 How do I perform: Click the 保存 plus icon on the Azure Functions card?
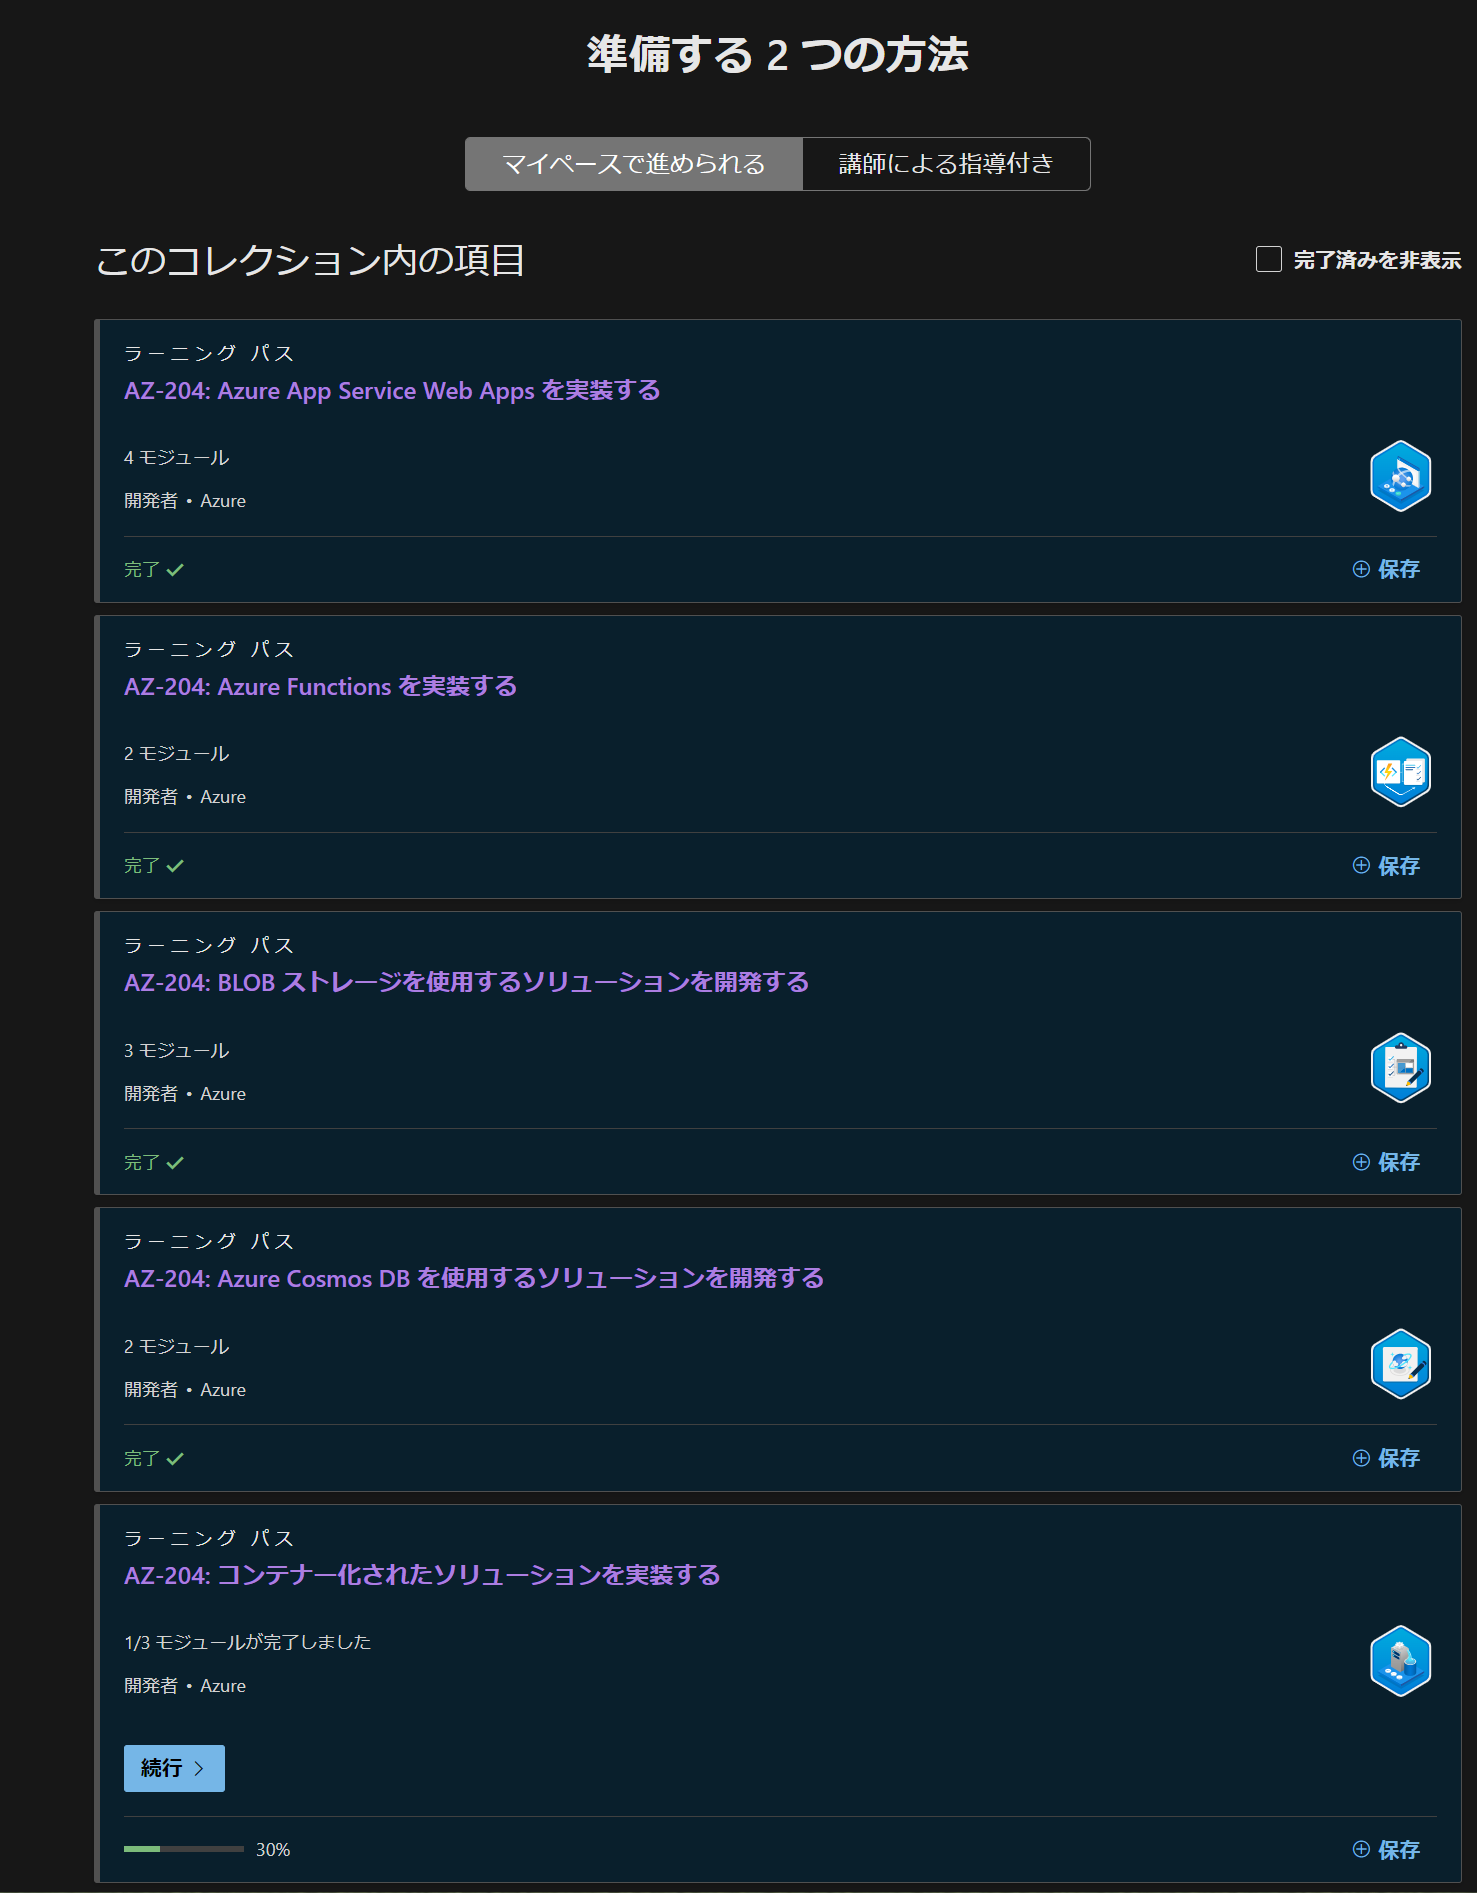coord(1361,865)
